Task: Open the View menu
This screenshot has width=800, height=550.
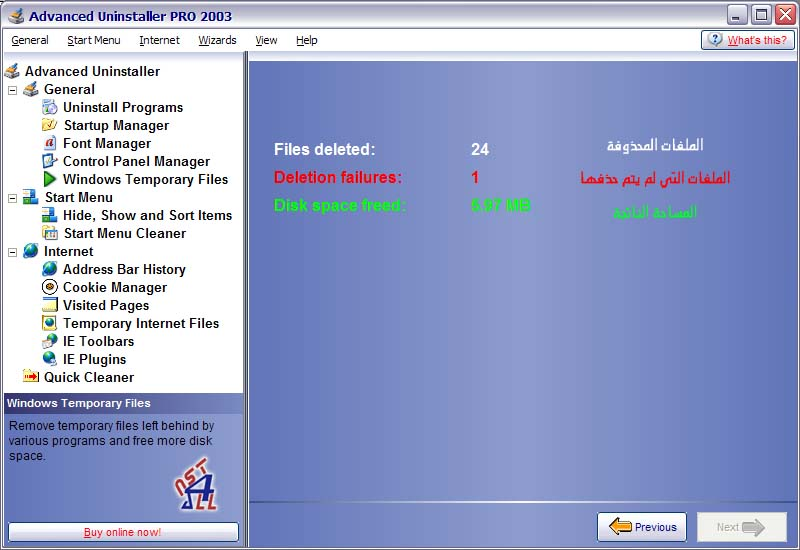Action: pos(266,40)
